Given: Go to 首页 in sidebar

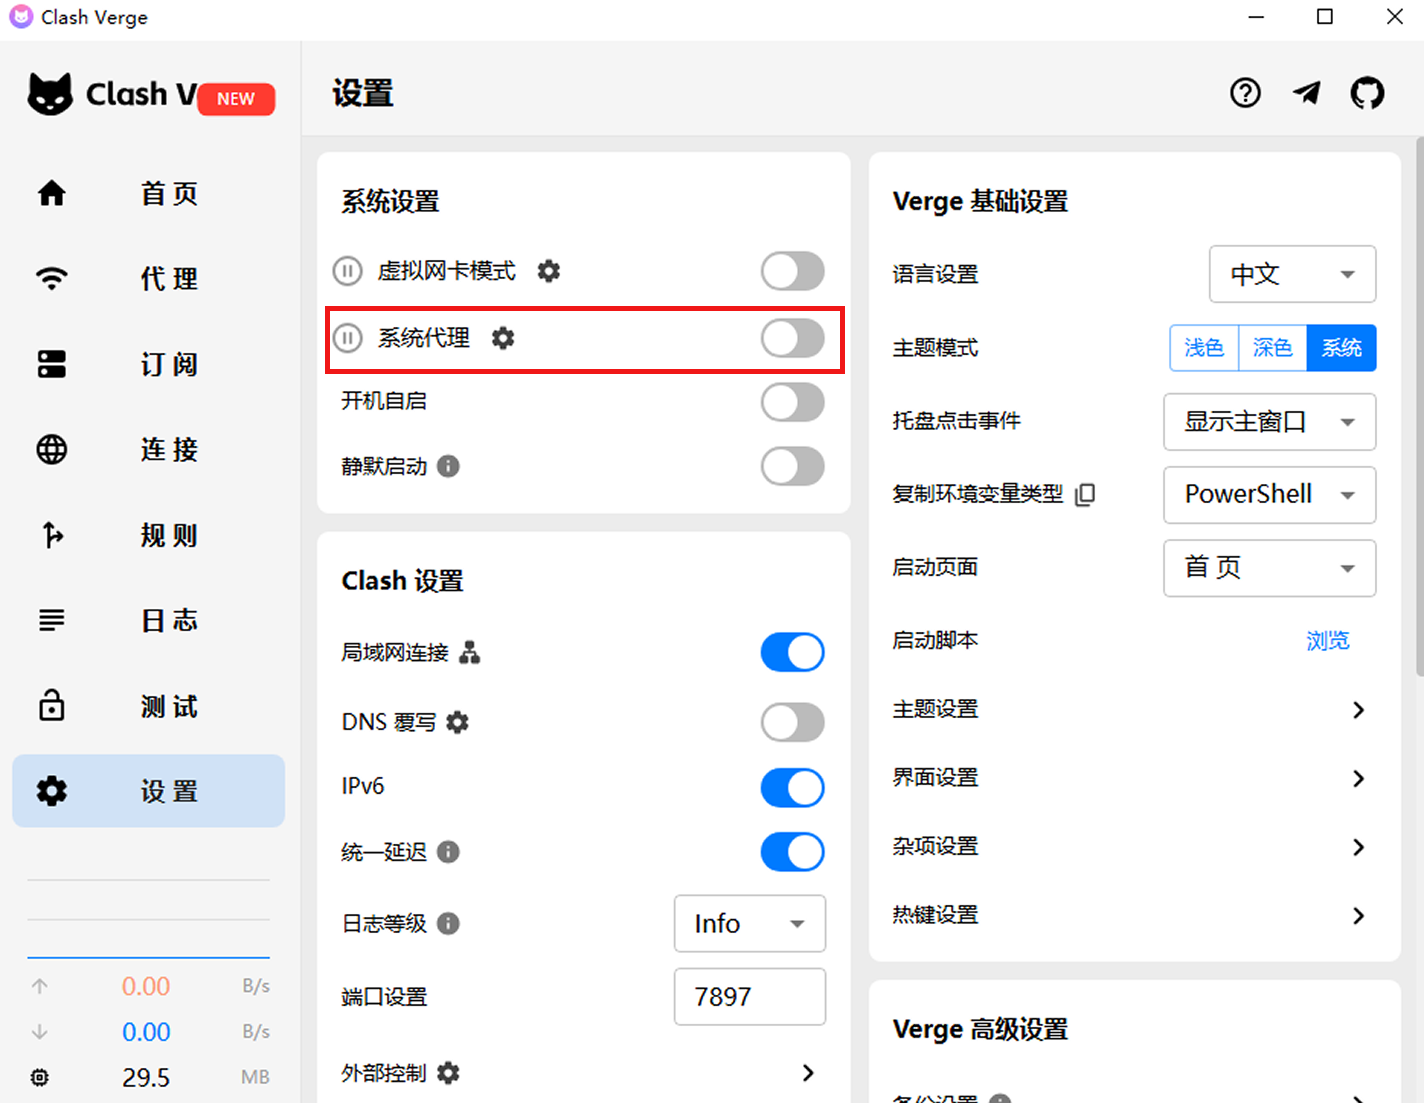Looking at the screenshot, I should (148, 193).
